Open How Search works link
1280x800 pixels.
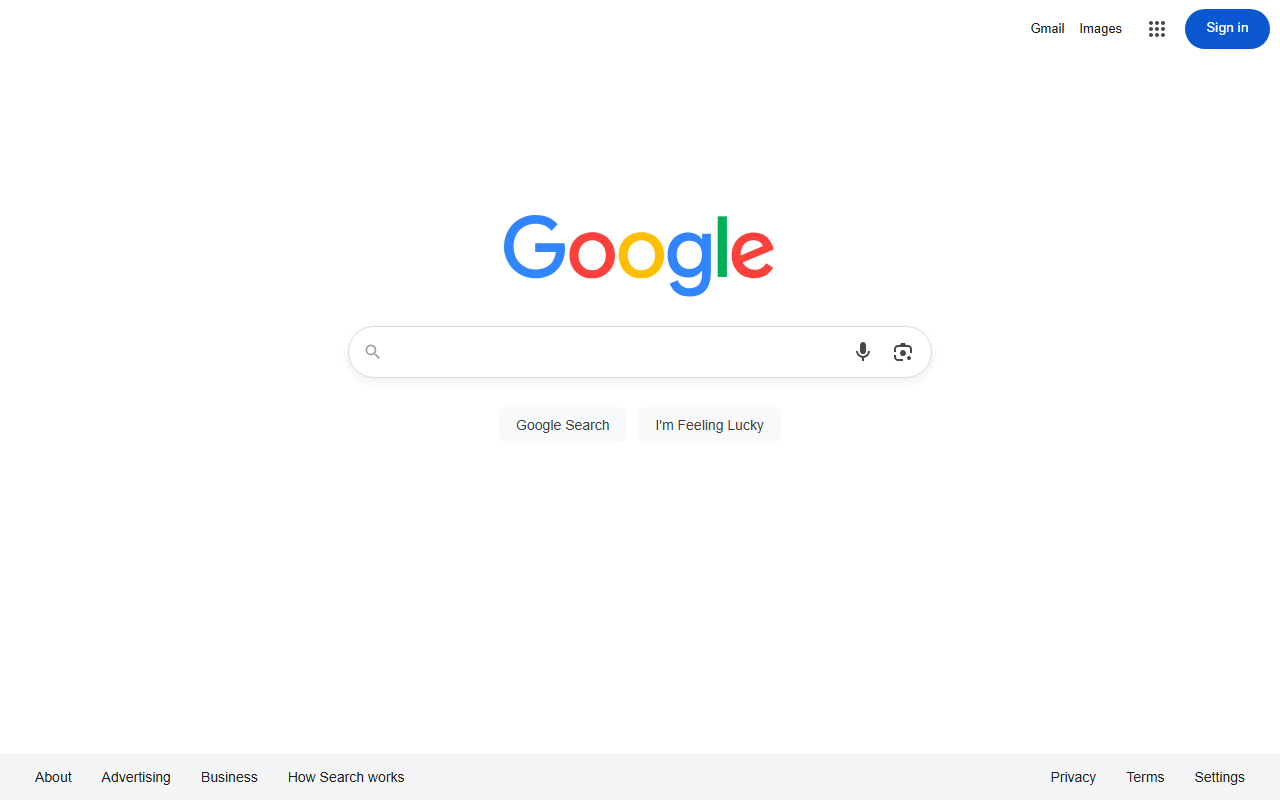click(x=346, y=777)
